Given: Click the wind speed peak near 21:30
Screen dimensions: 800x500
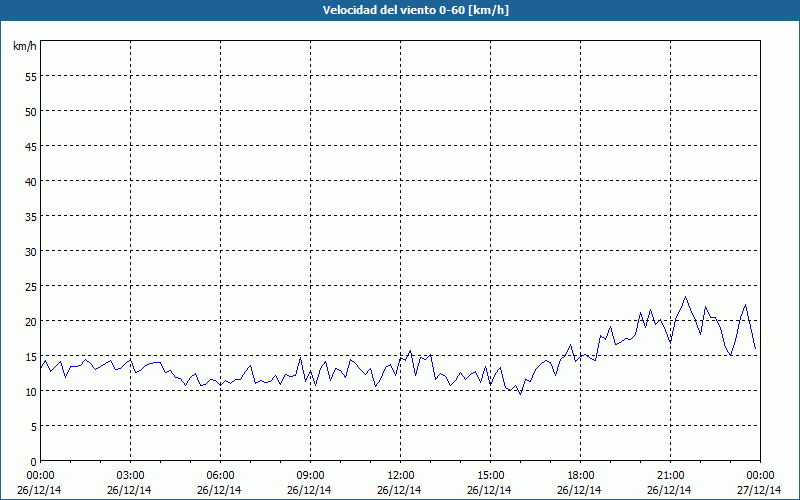Looking at the screenshot, I should (685, 296).
